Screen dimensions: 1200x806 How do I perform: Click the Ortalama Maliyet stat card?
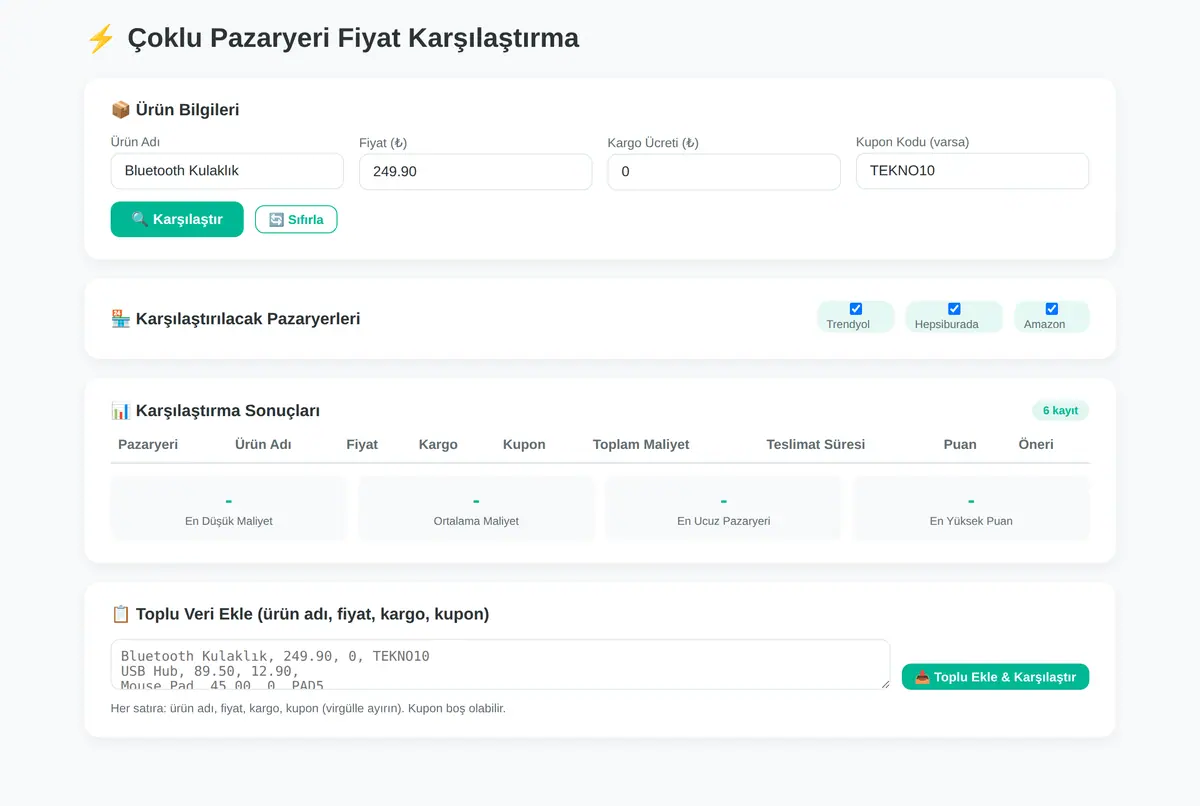pos(476,508)
